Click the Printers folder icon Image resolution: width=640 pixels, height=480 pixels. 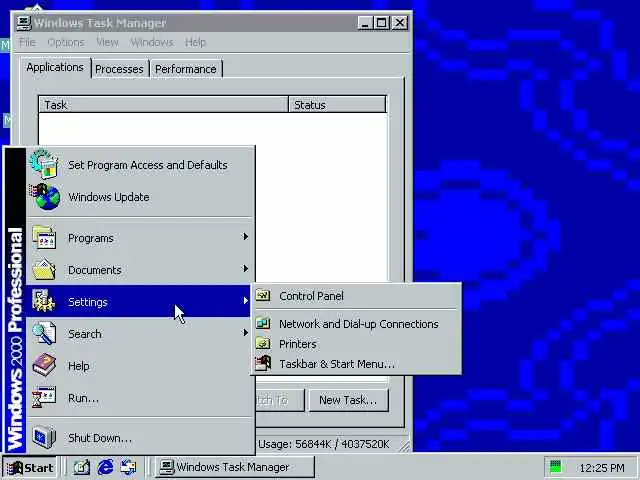pyautogui.click(x=263, y=344)
